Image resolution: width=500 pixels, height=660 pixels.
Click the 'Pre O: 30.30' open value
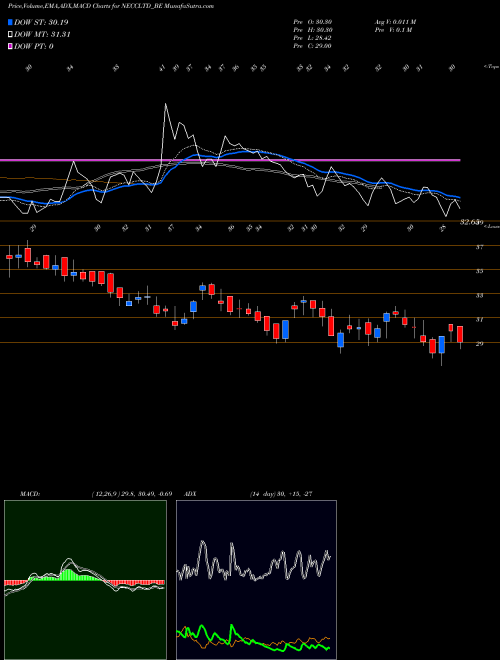click(313, 22)
